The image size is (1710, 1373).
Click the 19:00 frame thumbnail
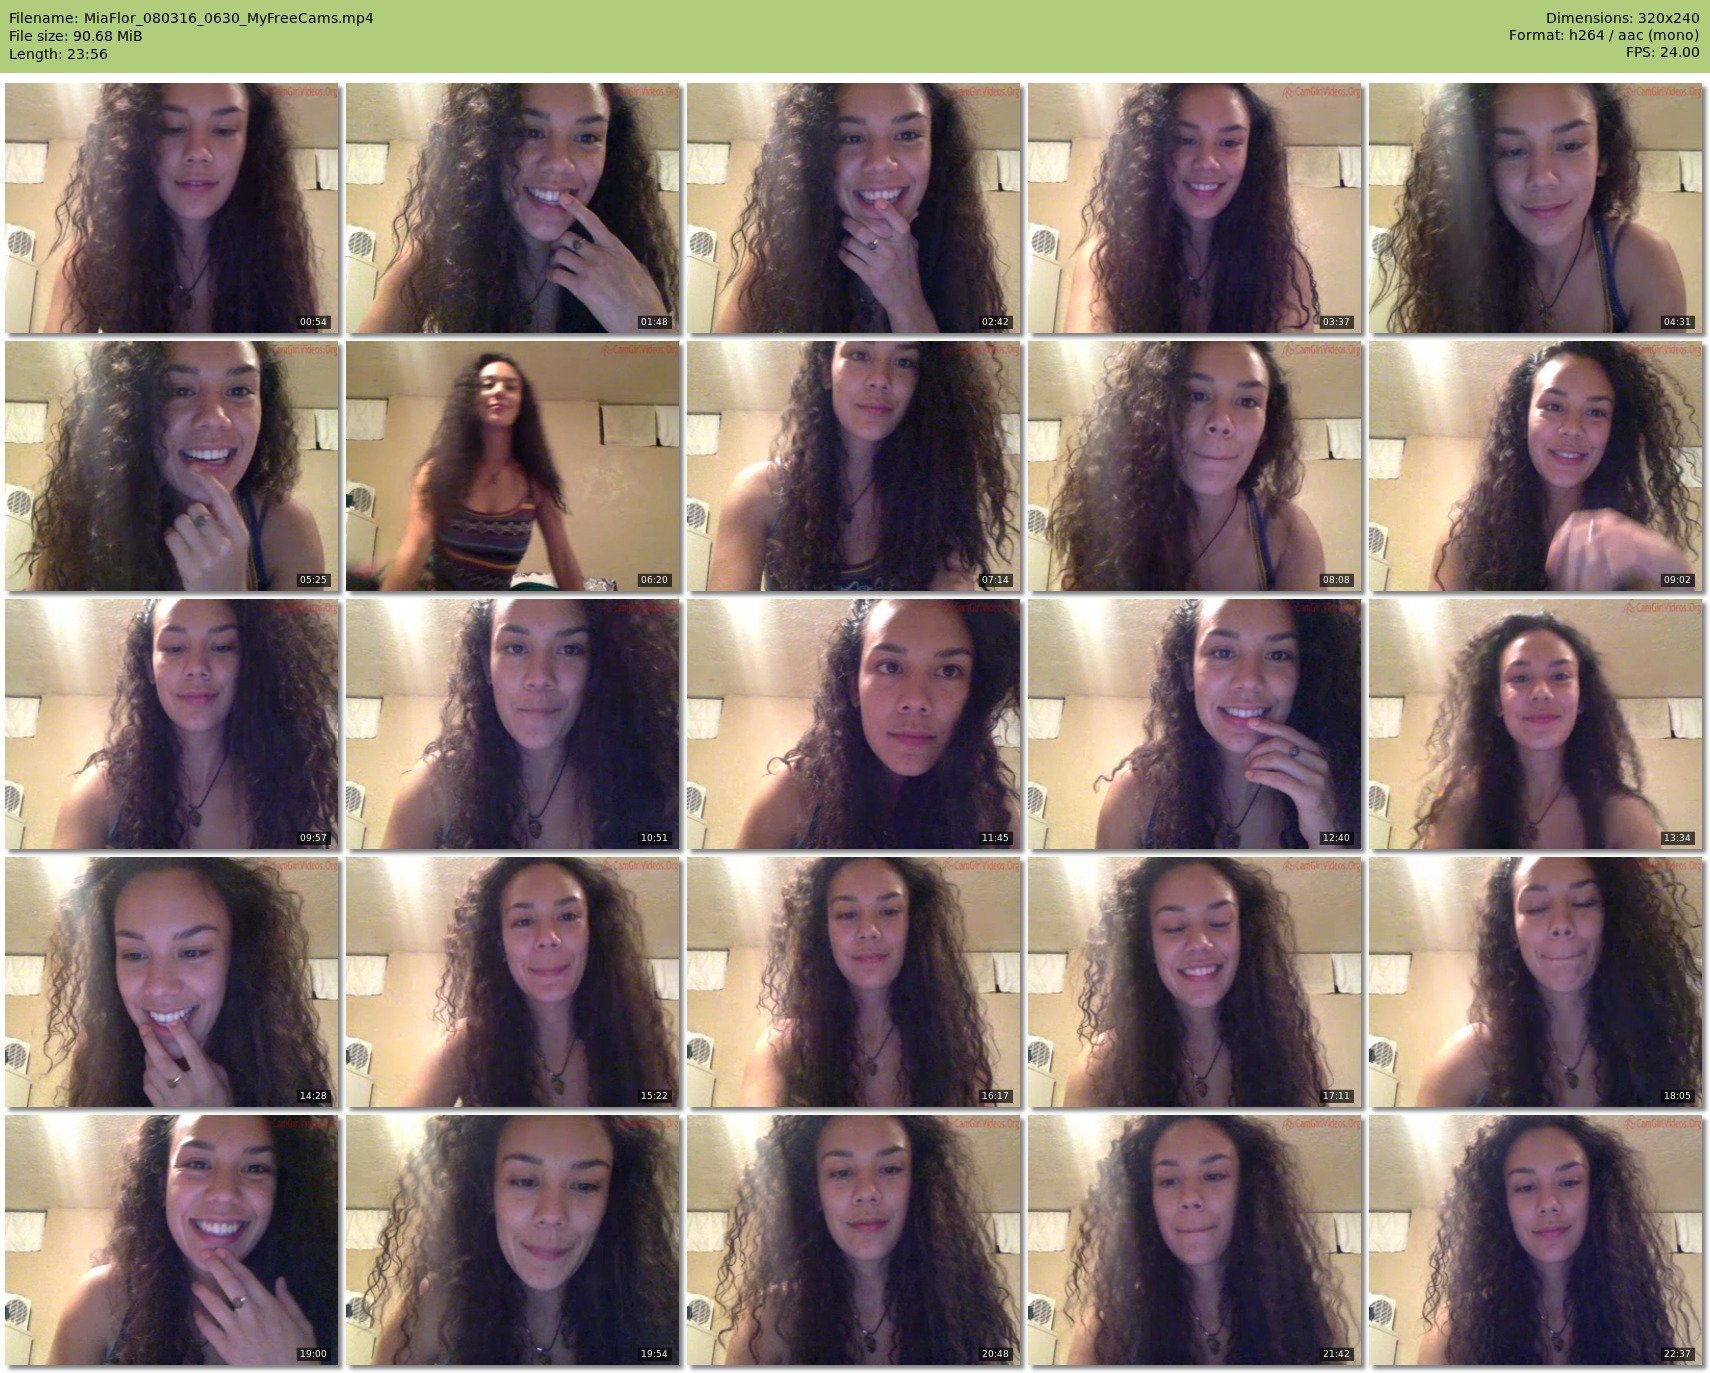point(172,1240)
